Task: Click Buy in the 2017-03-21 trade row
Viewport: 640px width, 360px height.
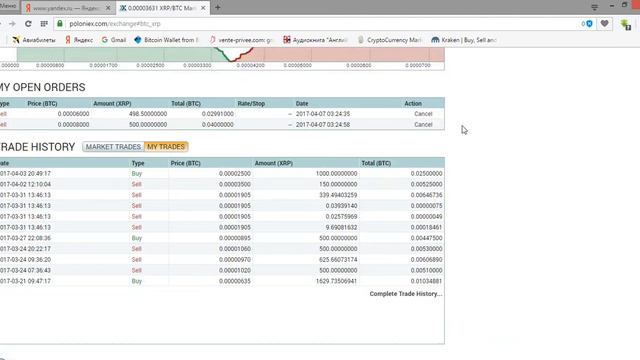Action: click(137, 281)
